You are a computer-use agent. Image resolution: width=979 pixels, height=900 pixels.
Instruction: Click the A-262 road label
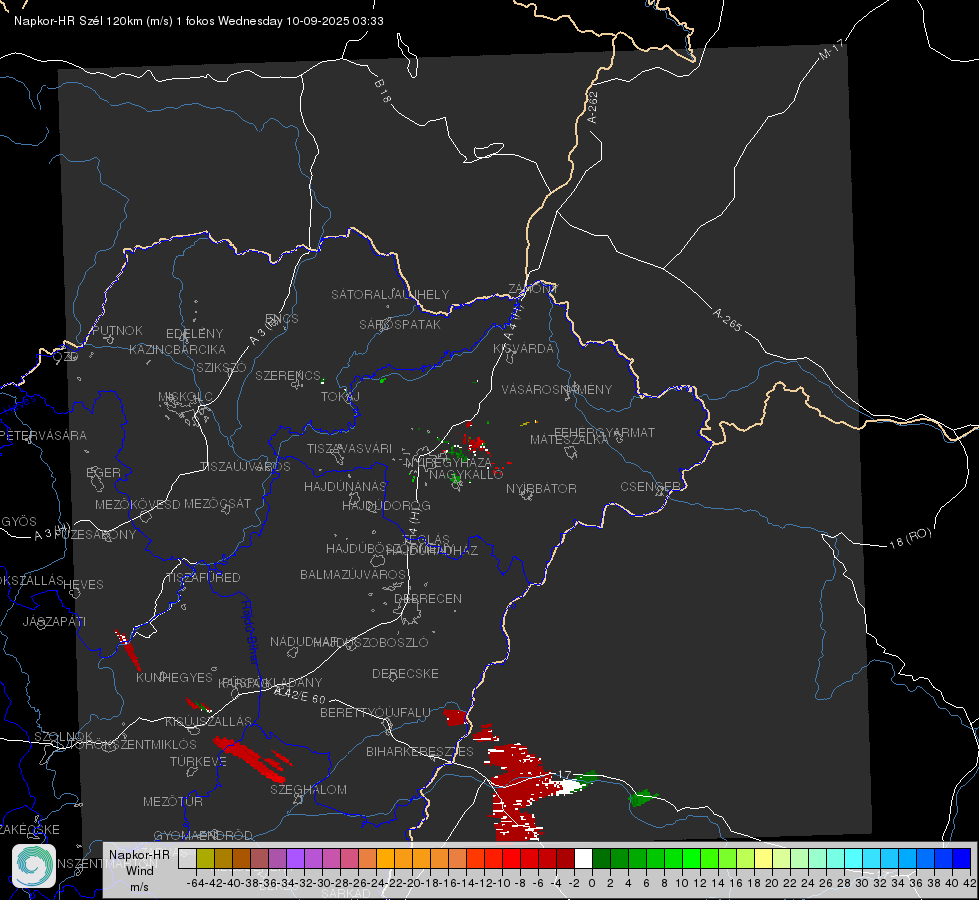[x=593, y=107]
